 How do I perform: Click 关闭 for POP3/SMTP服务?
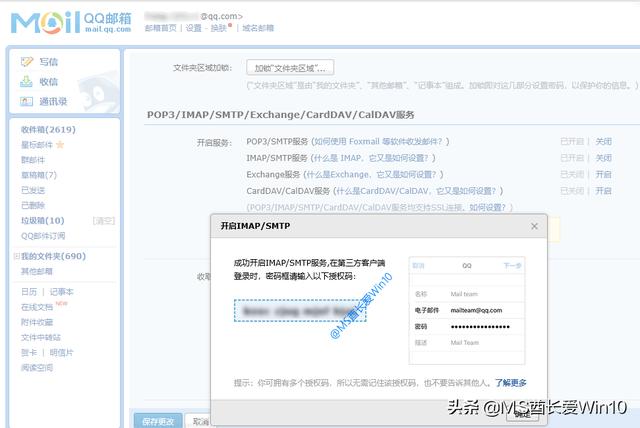[603, 142]
